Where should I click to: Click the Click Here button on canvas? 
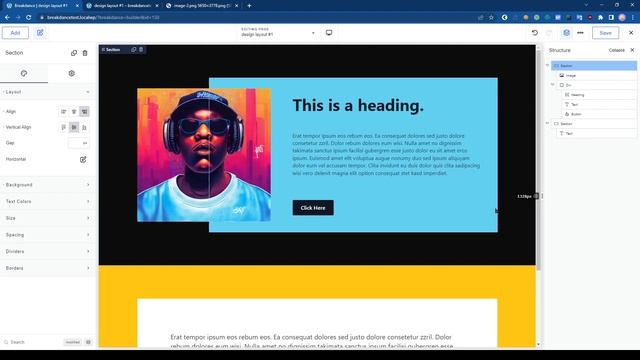click(313, 208)
